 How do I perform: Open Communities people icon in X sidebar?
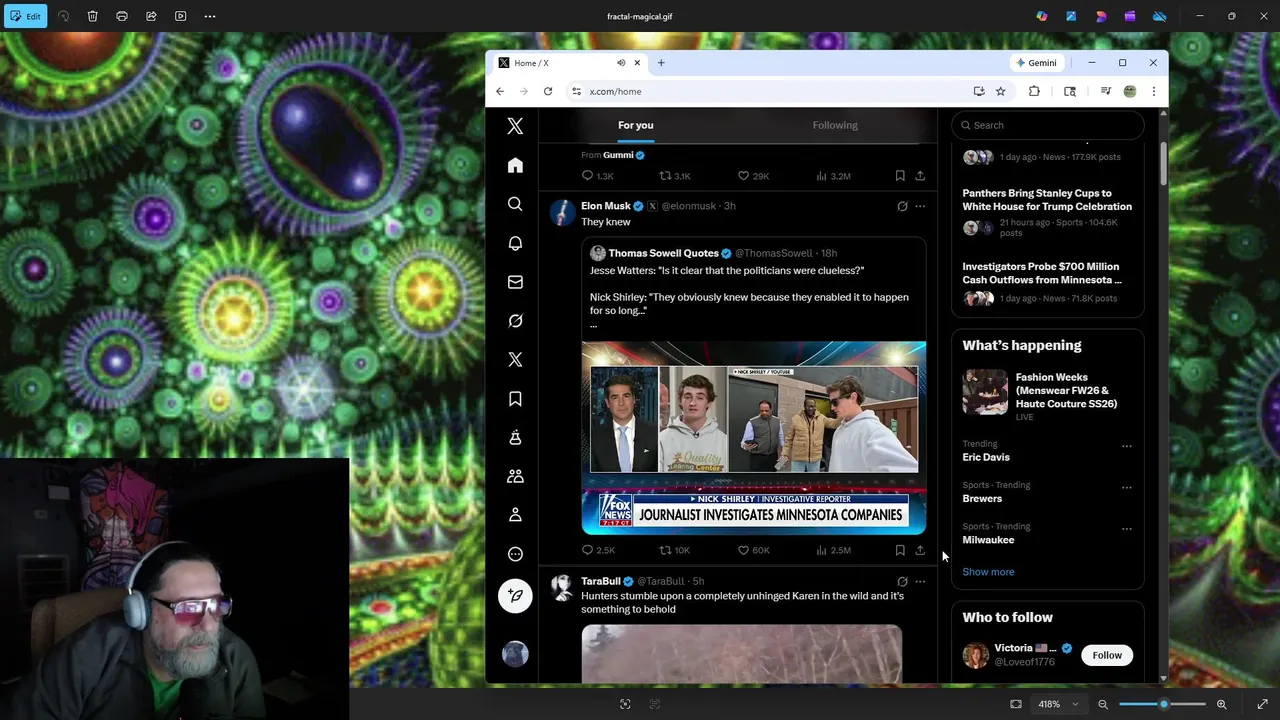pos(515,476)
